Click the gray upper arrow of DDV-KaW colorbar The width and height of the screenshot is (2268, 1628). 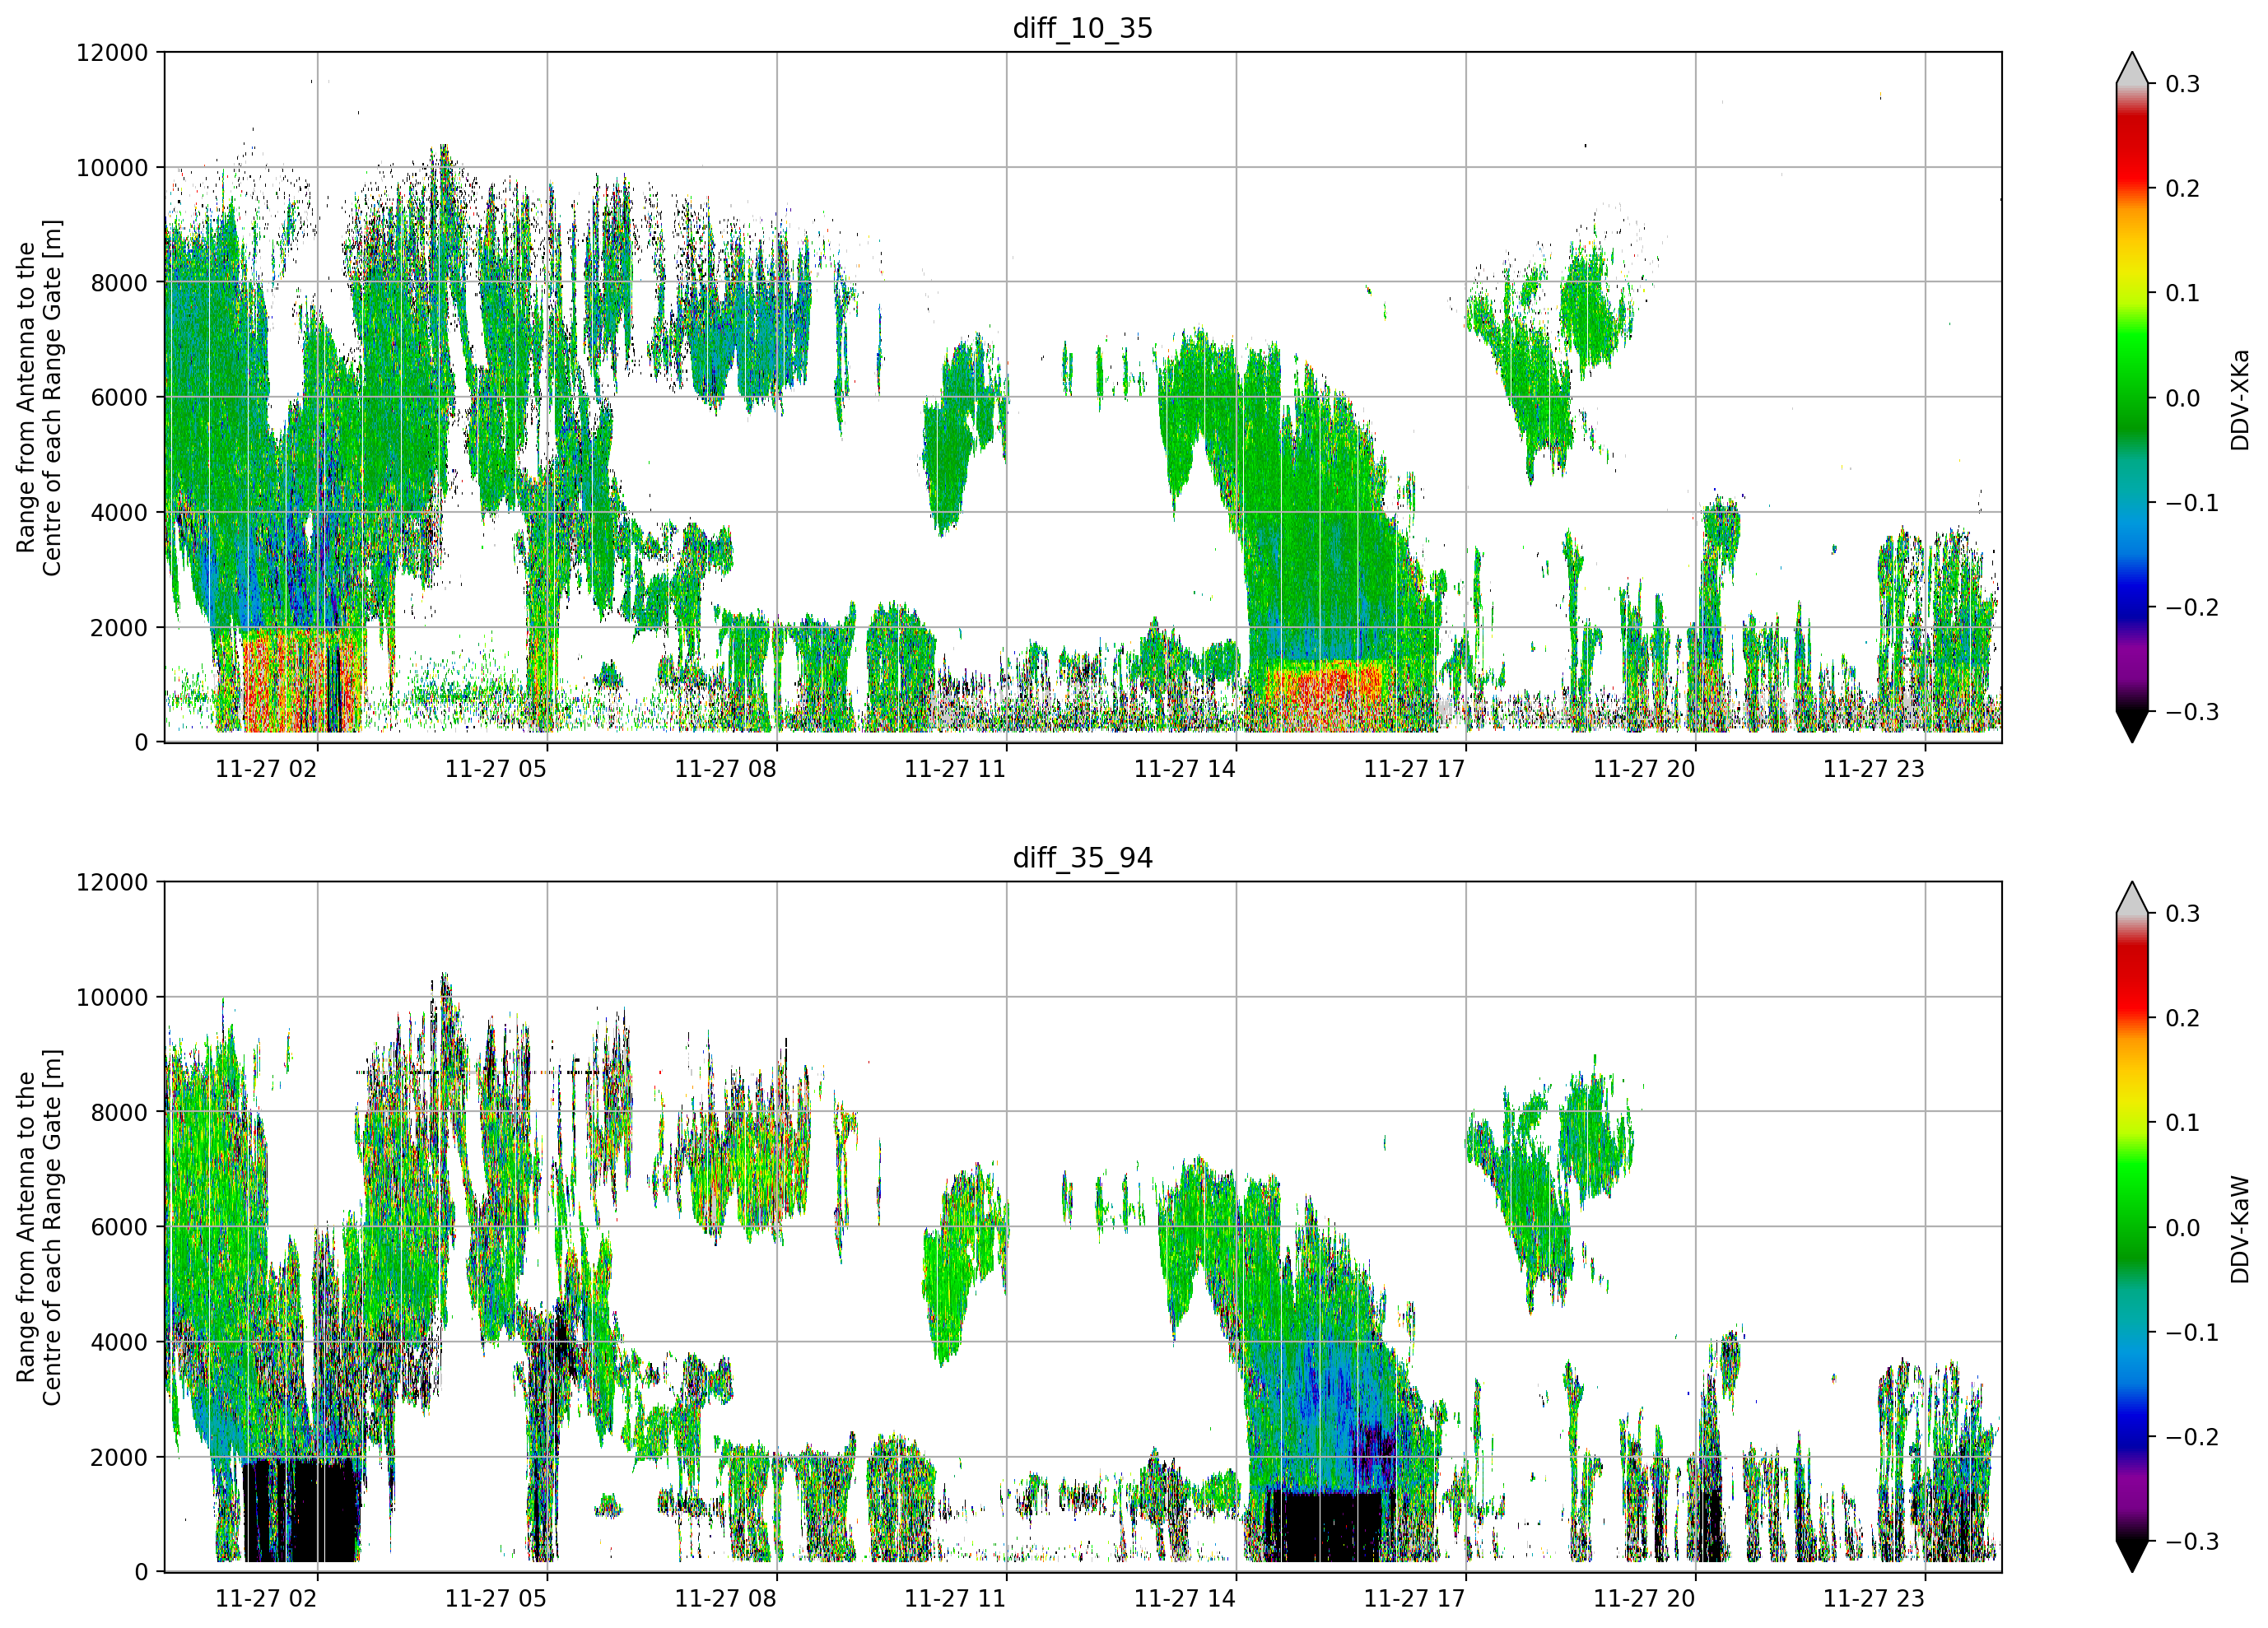coord(2132,898)
